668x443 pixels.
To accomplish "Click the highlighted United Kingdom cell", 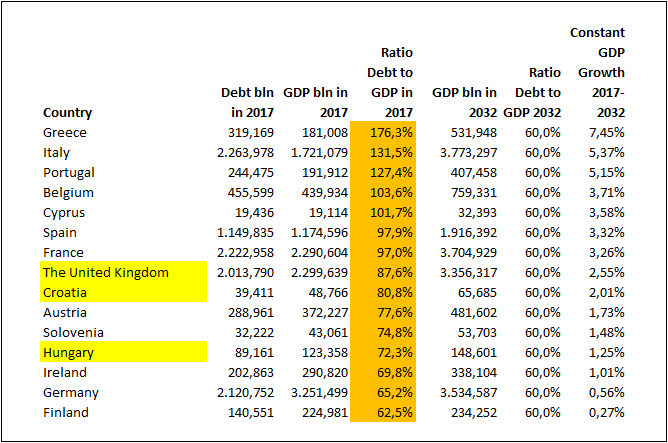I will coord(105,272).
